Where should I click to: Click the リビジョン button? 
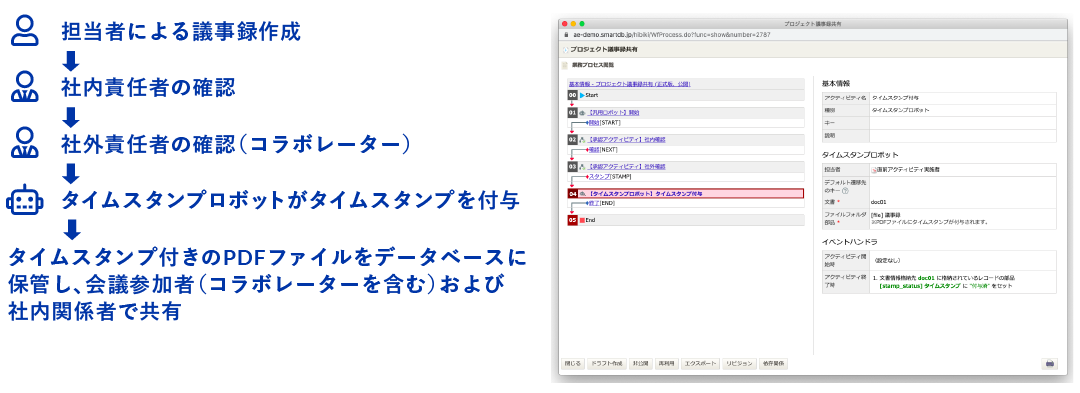point(739,363)
